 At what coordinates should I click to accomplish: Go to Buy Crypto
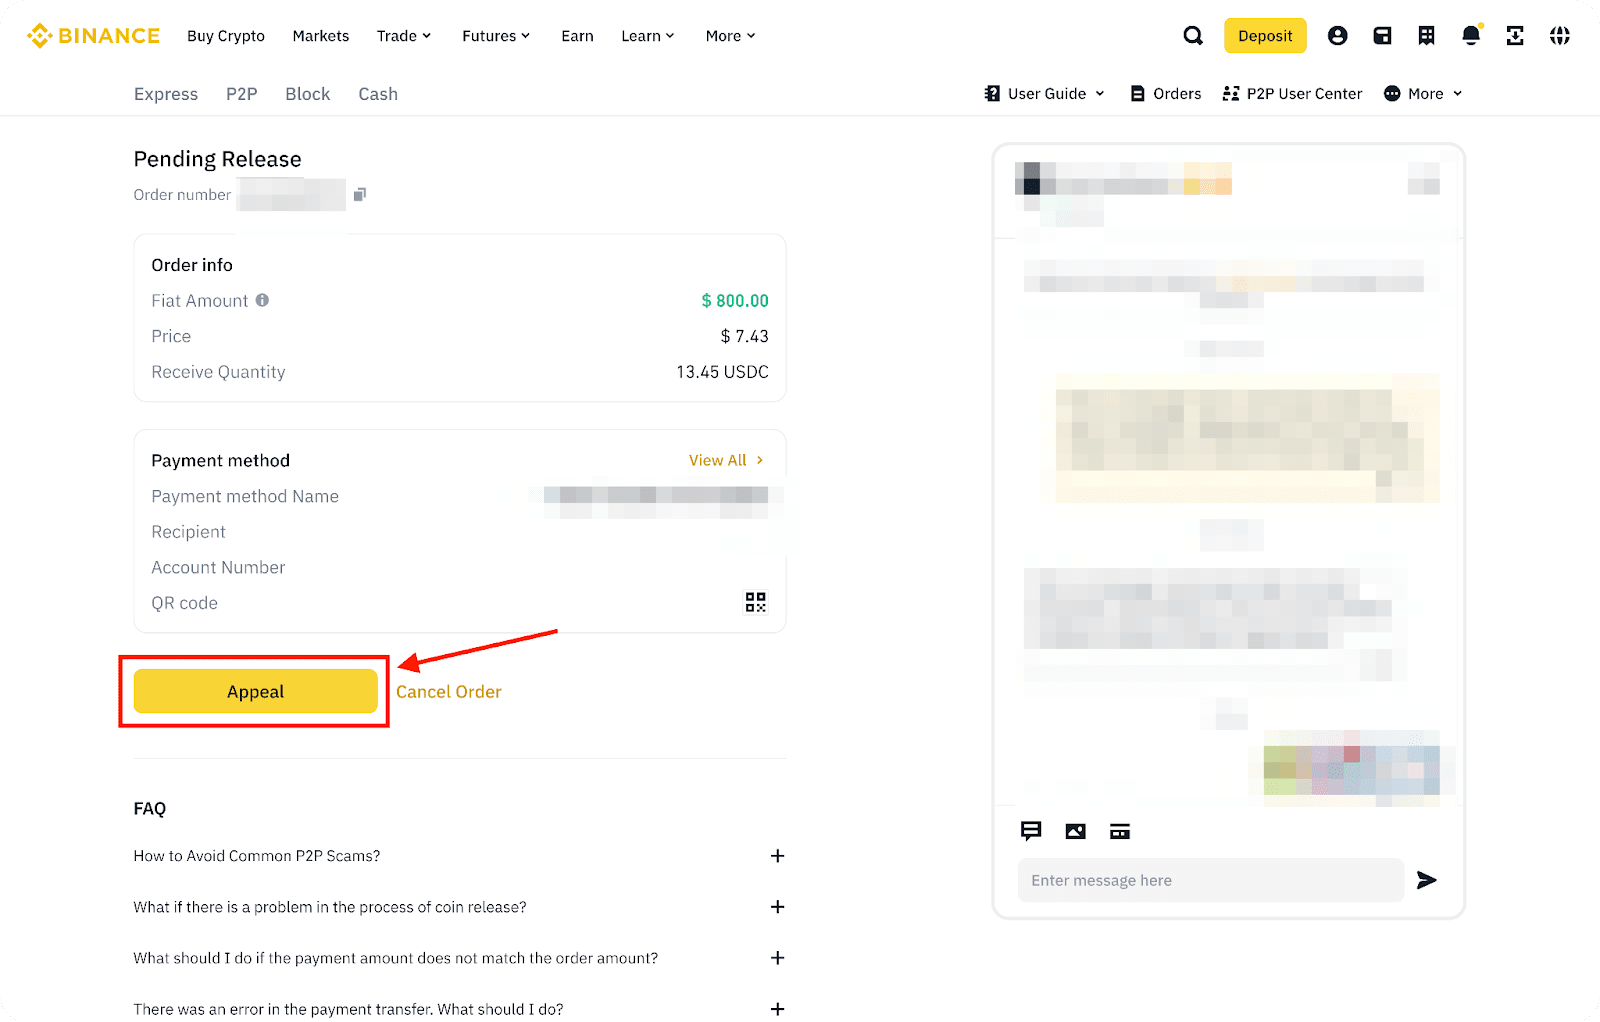point(226,36)
